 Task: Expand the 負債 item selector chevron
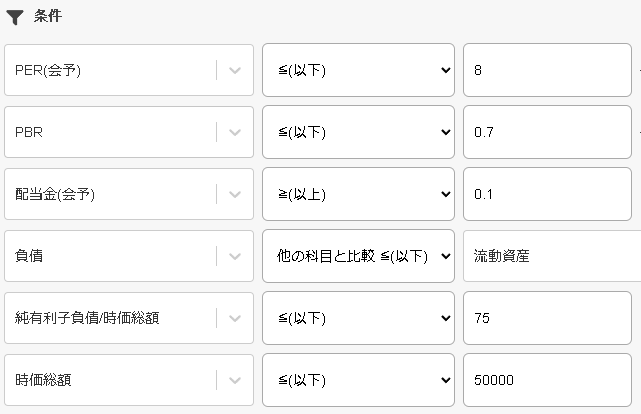pyautogui.click(x=235, y=256)
